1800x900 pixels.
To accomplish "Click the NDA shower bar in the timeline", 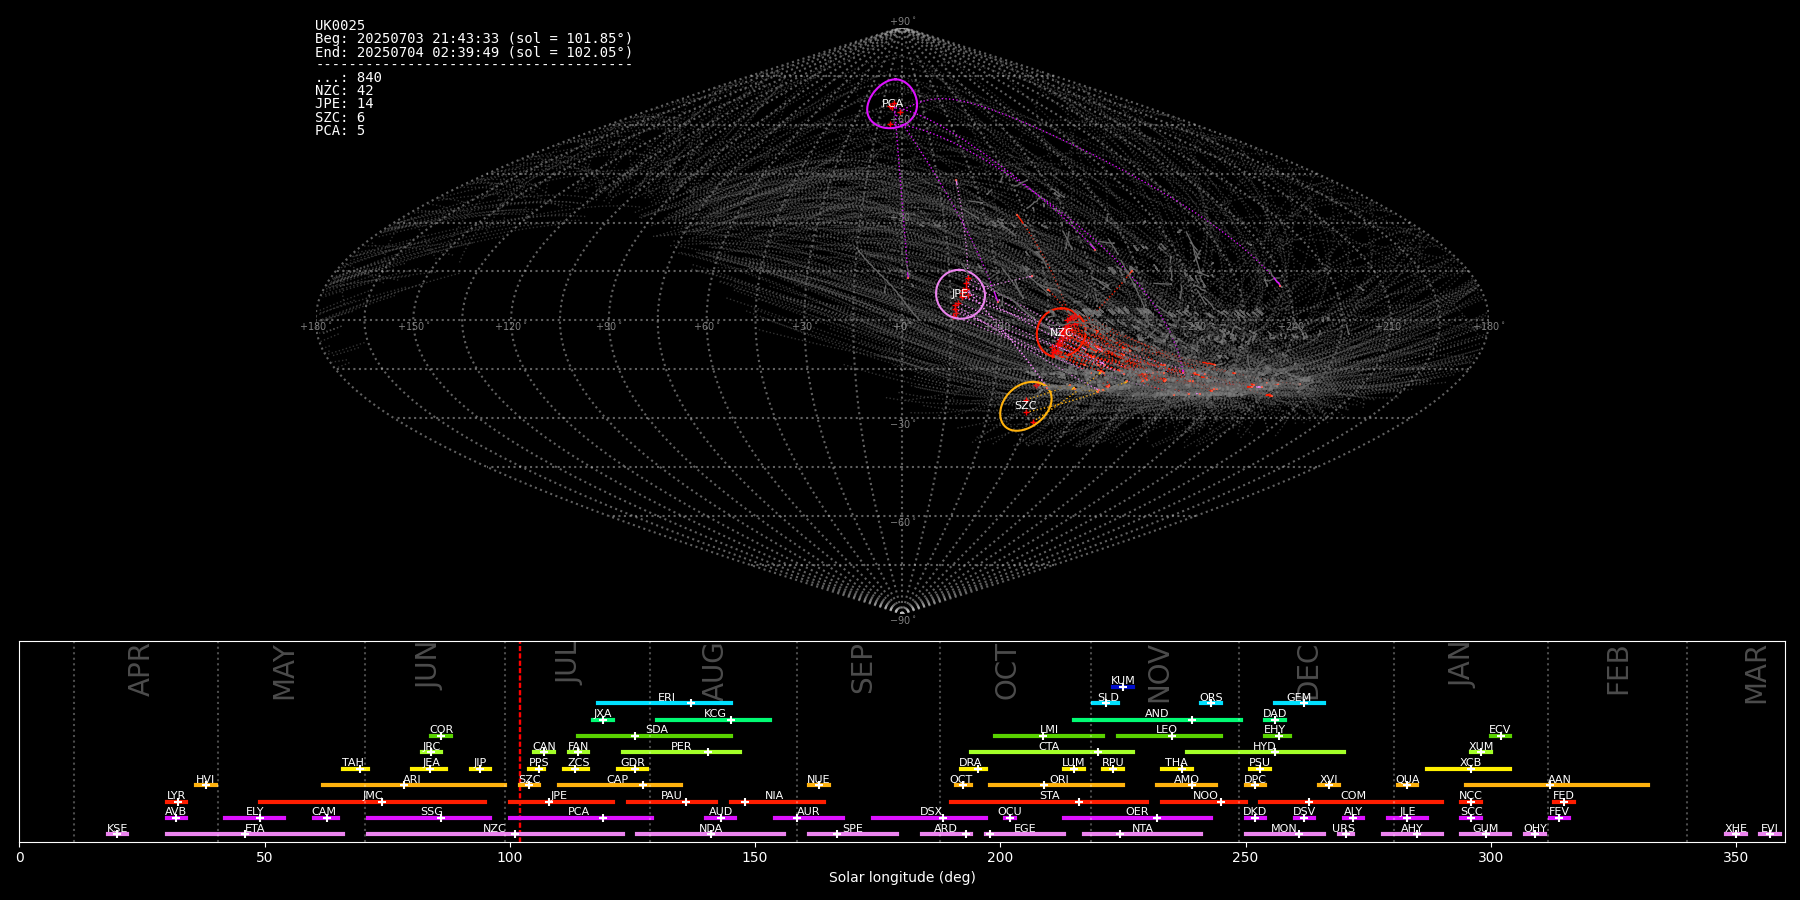I will coord(711,834).
